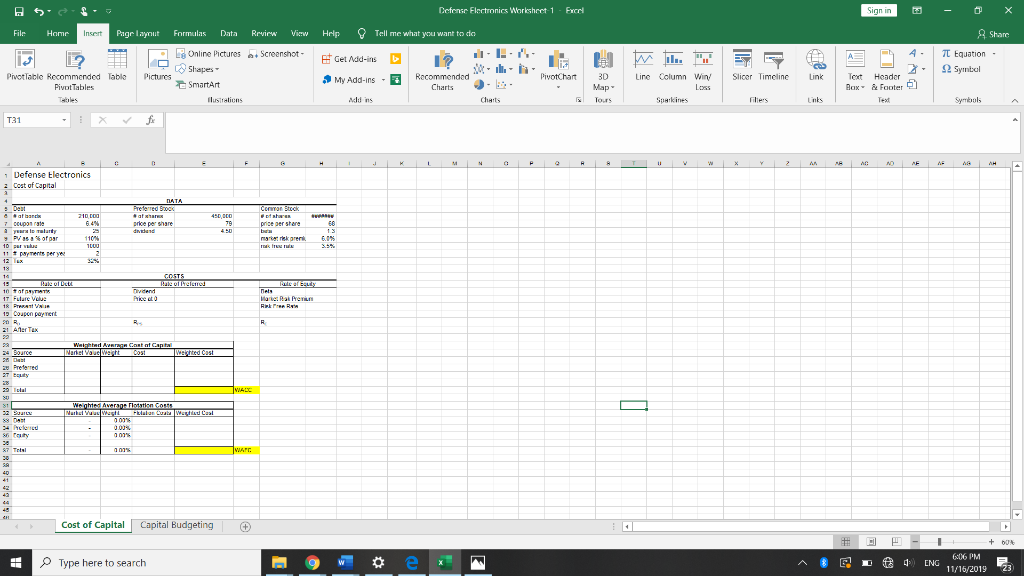
Task: Switch to the Formulas ribbon tab
Action: click(189, 32)
